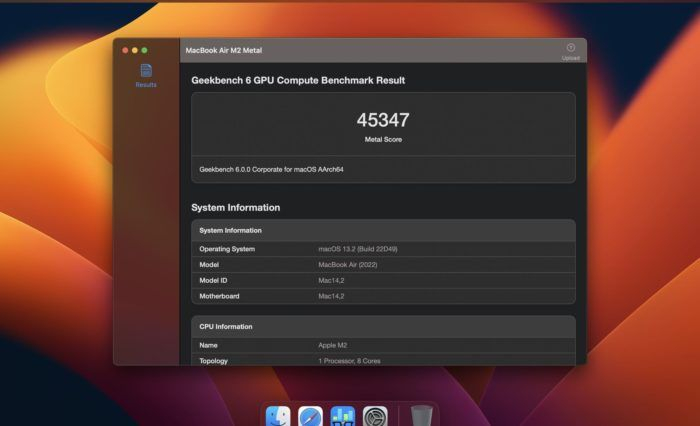
Task: Select the Model row label
Action: tap(209, 265)
